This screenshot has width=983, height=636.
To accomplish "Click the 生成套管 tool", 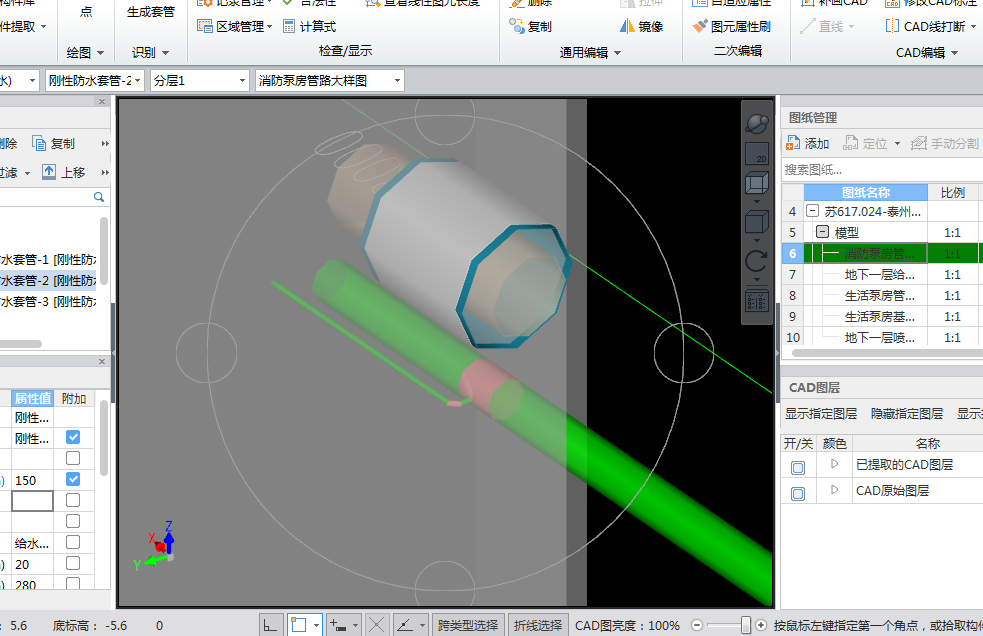I will 150,11.
